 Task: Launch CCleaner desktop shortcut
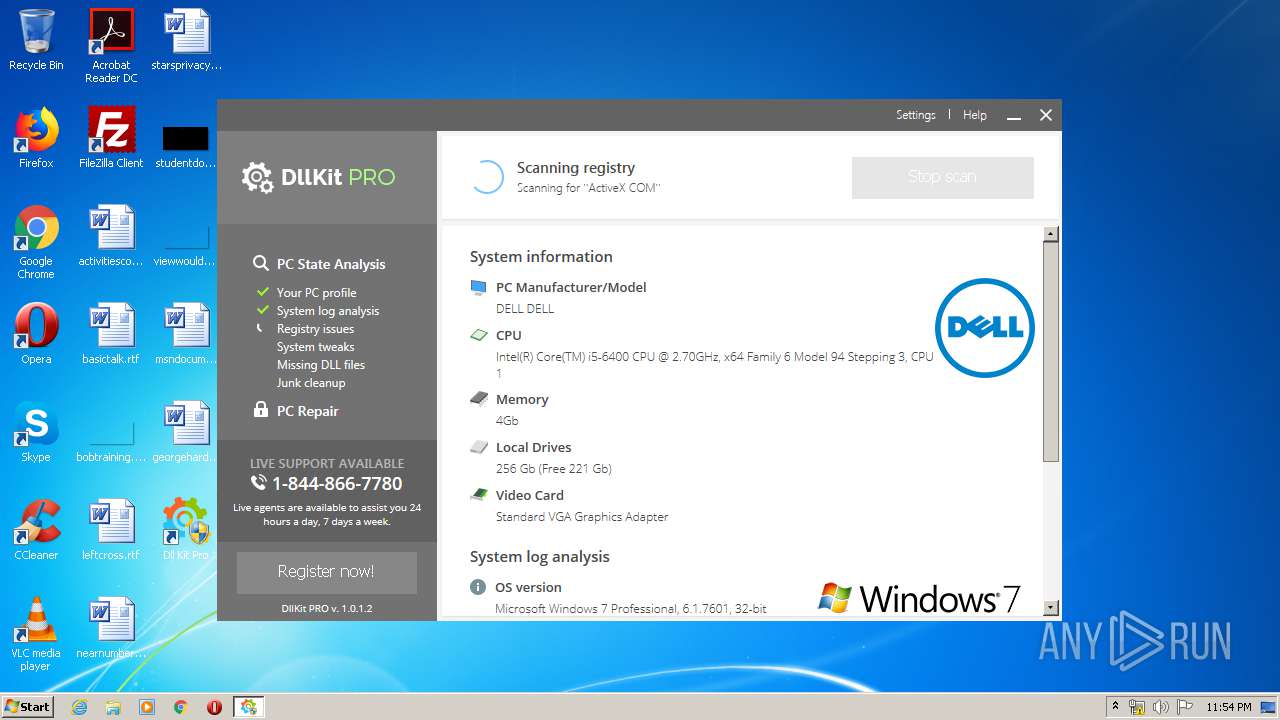point(36,530)
